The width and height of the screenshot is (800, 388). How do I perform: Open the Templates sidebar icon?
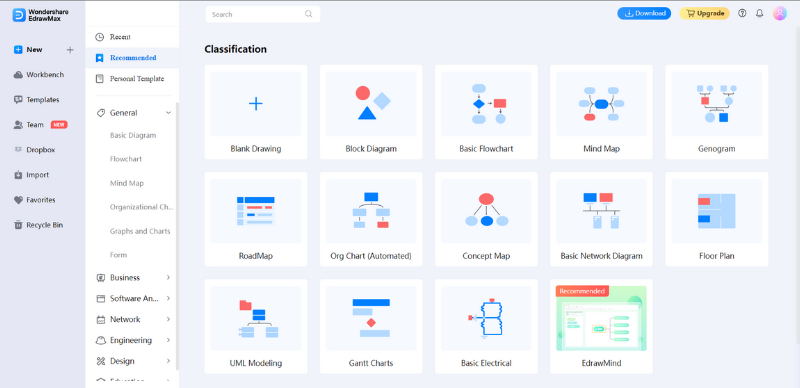[x=18, y=100]
